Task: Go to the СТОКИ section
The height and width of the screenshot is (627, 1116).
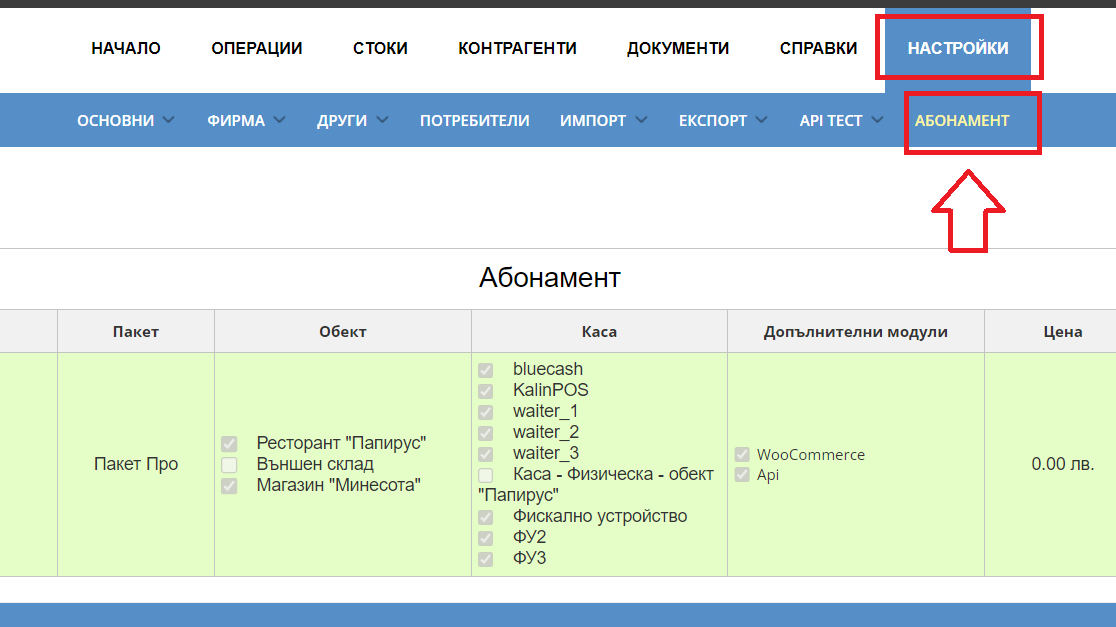Action: [380, 48]
